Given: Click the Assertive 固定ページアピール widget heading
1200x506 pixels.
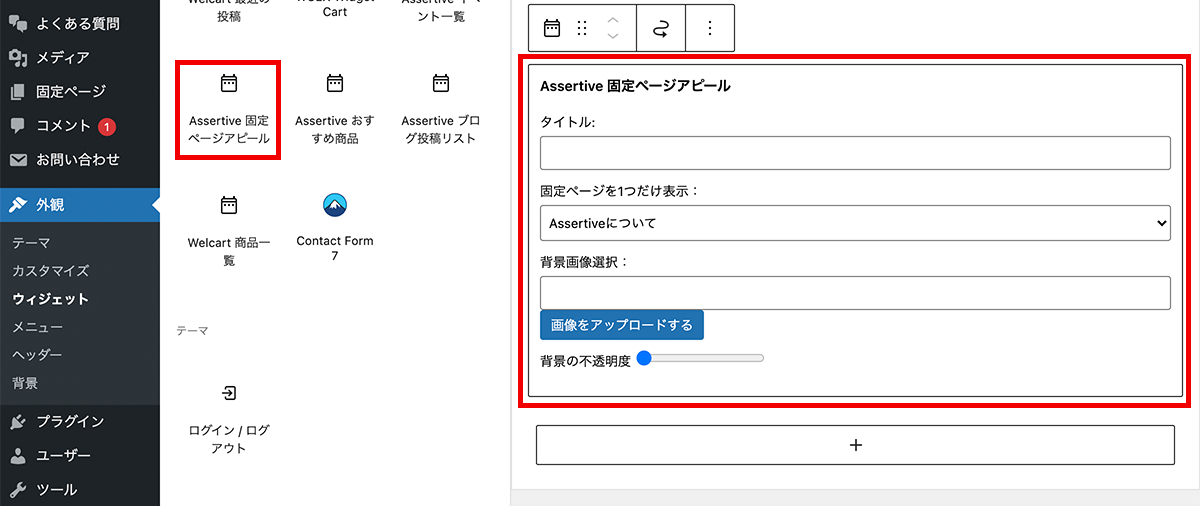Looking at the screenshot, I should (635, 86).
